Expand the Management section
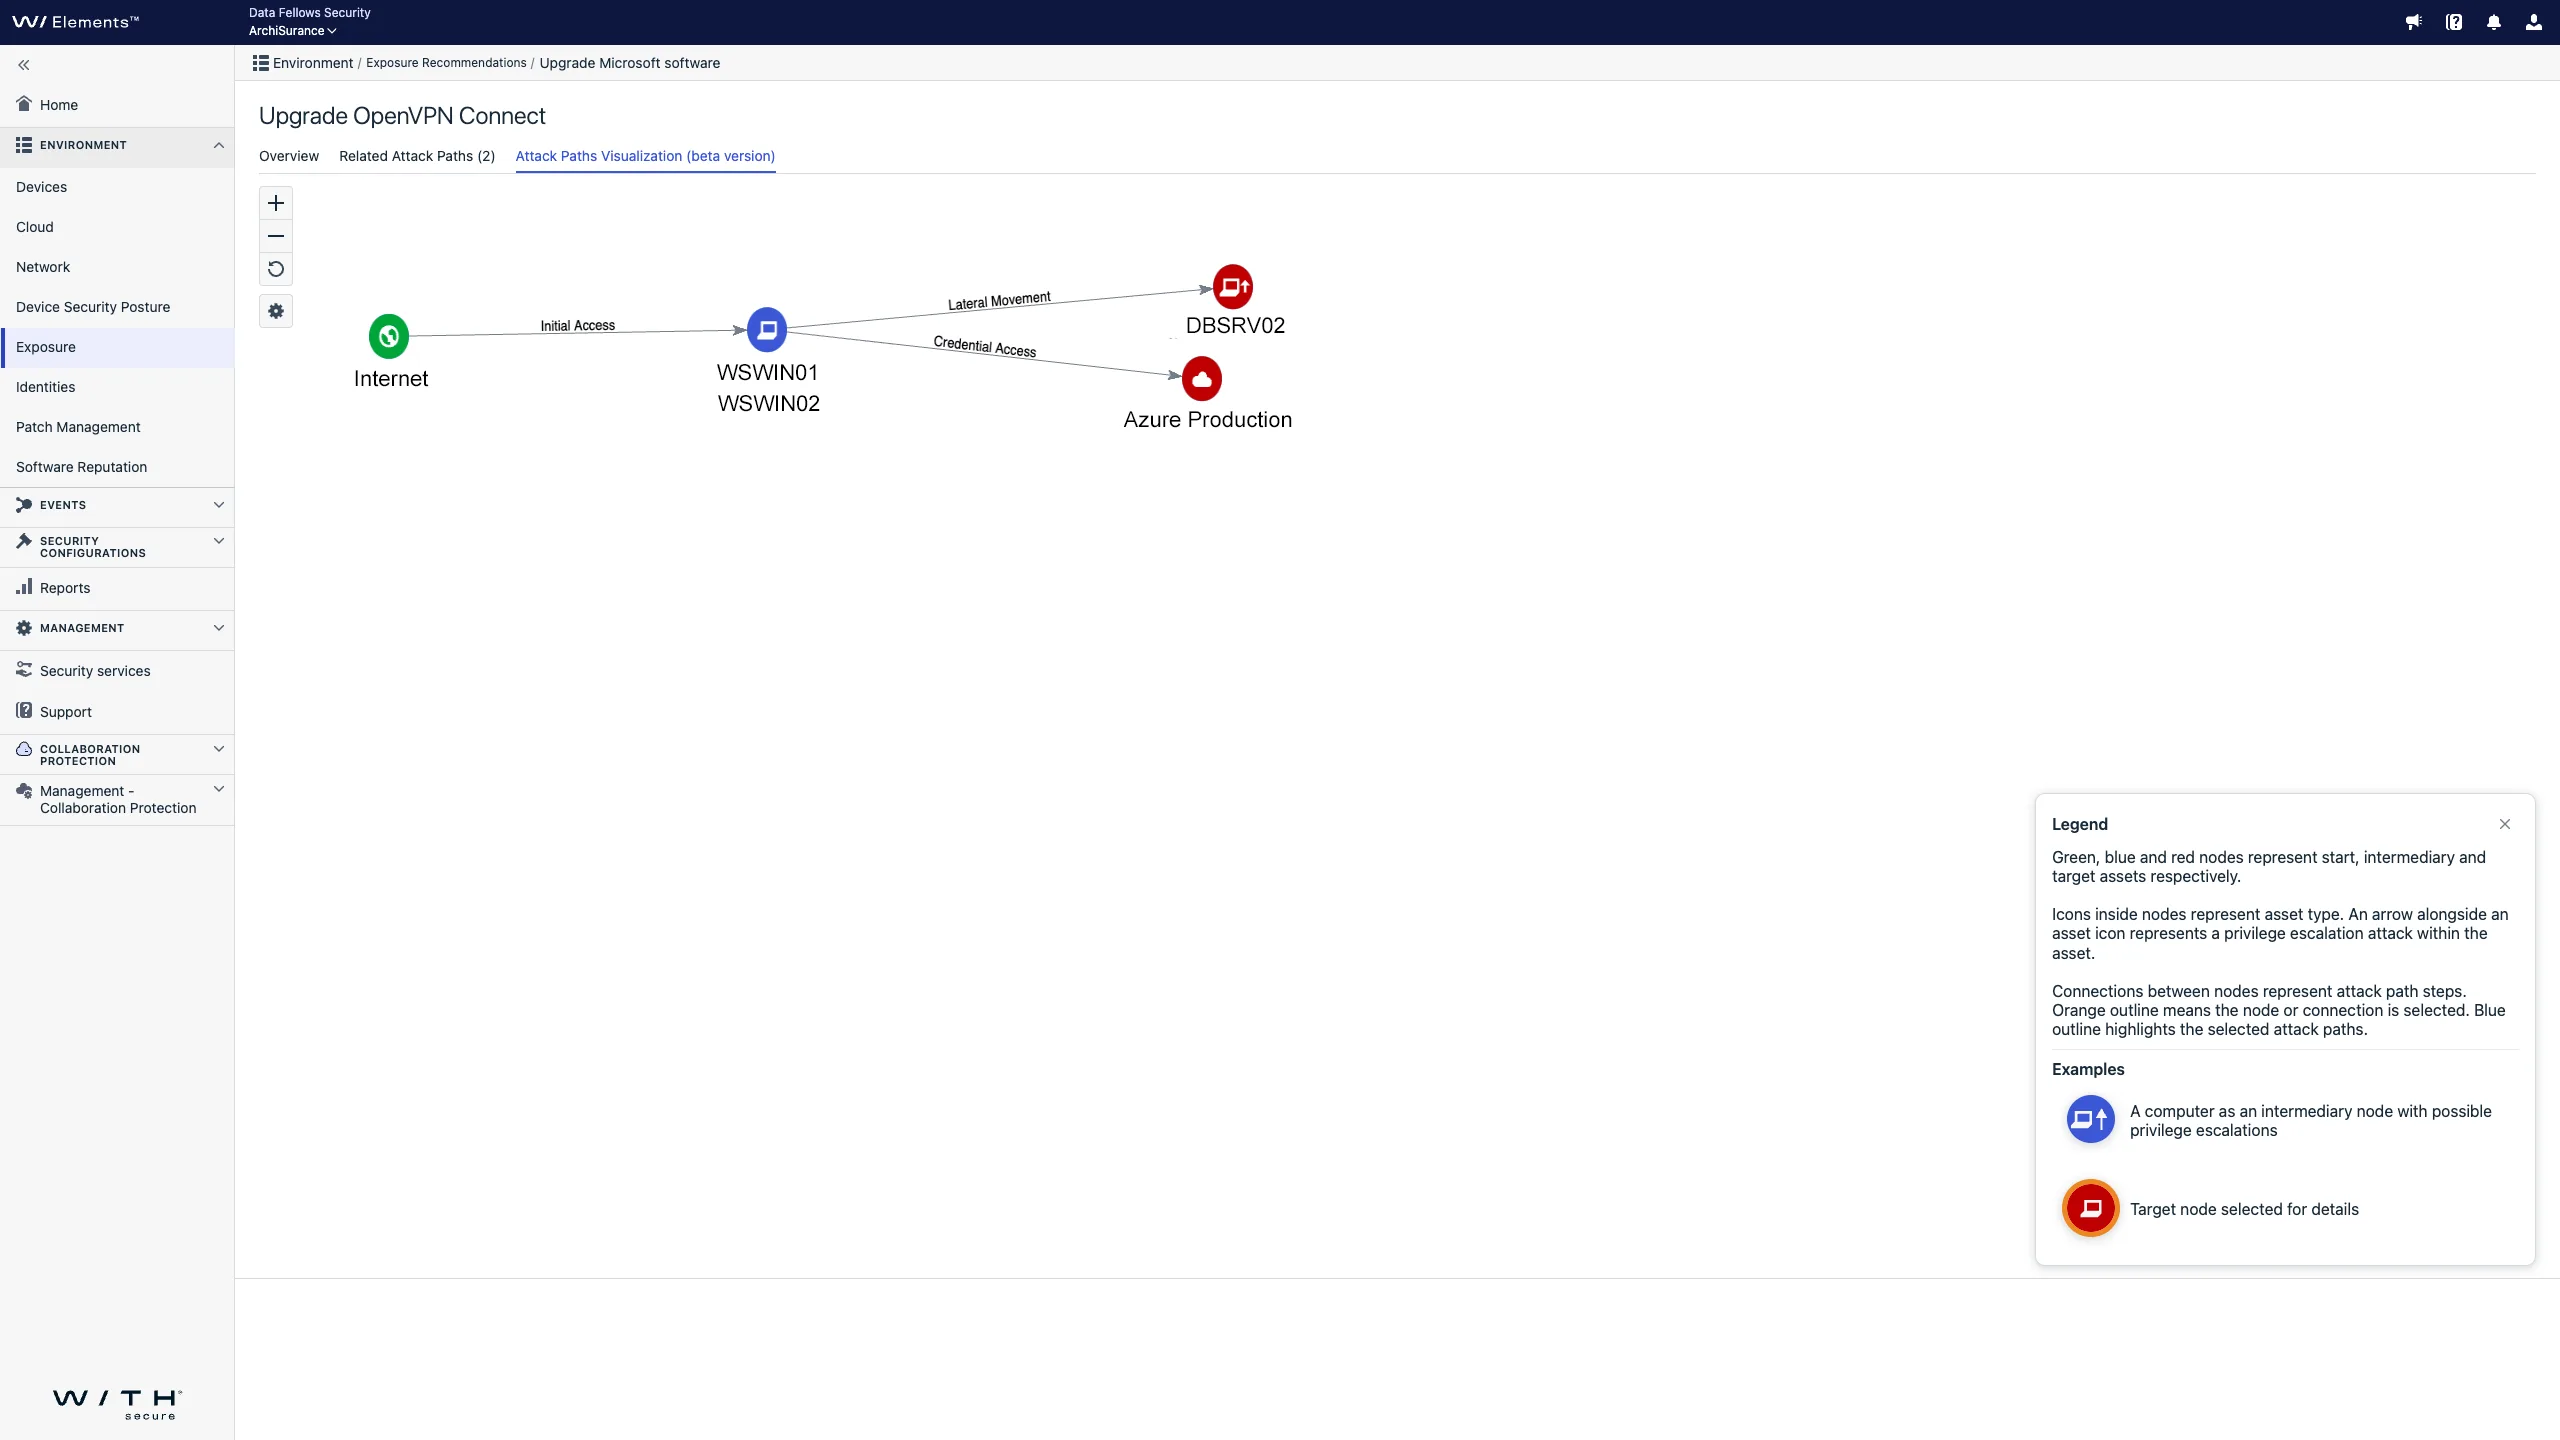This screenshot has width=2560, height=1440. coord(218,628)
